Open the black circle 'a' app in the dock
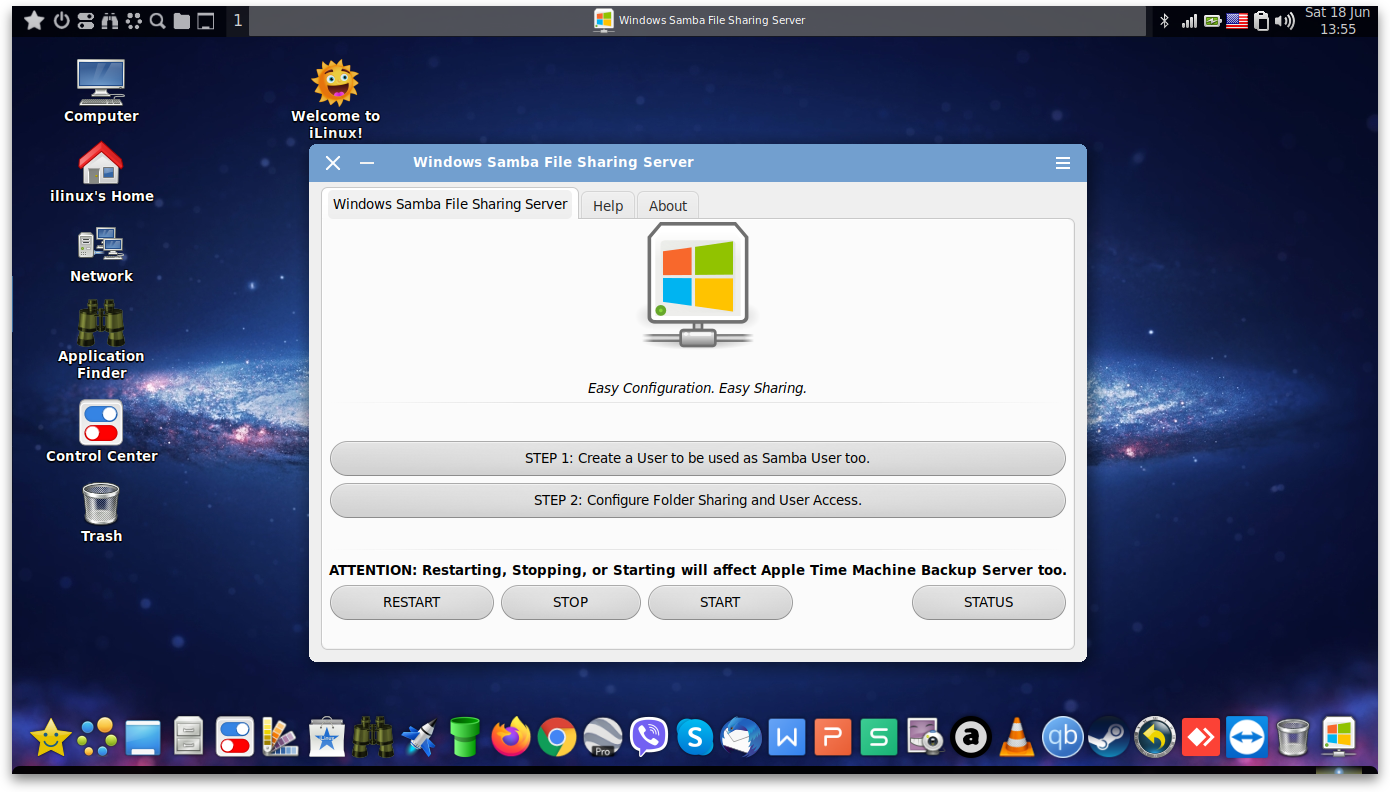Screen dimensions: 1390x792 click(971, 738)
